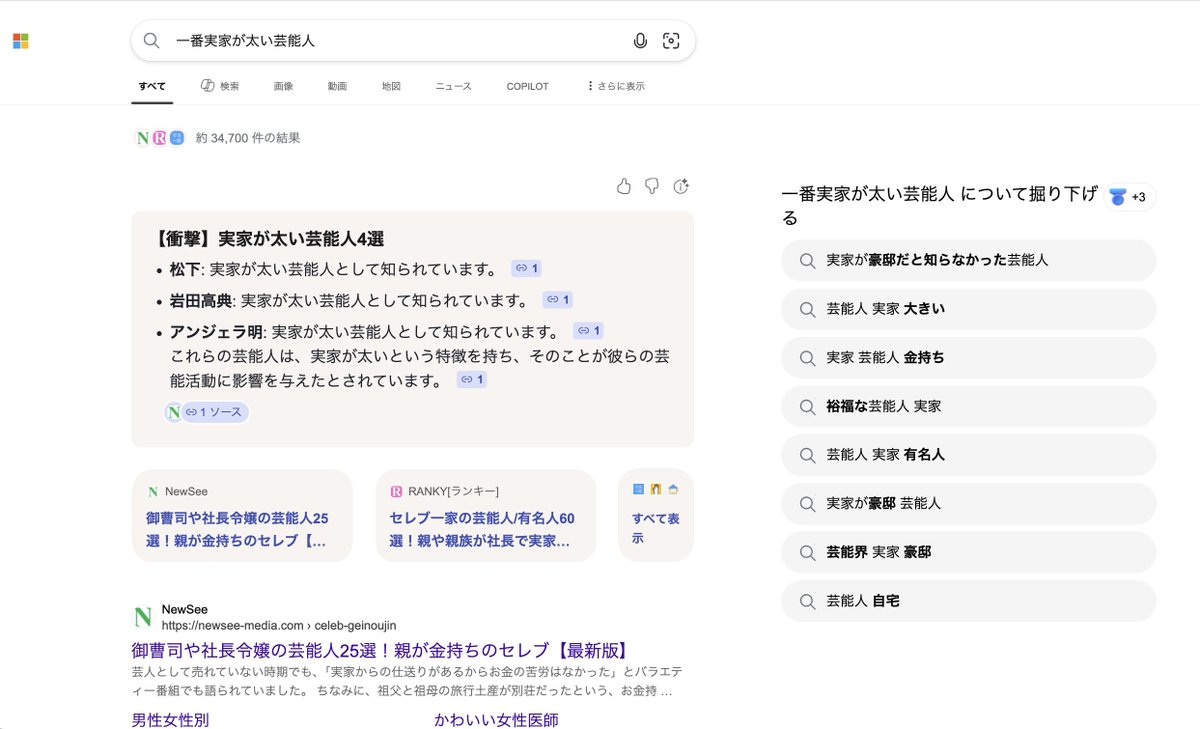Switch to the COPILOT tab
Image resolution: width=1200 pixels, height=729 pixels.
pyautogui.click(x=527, y=86)
